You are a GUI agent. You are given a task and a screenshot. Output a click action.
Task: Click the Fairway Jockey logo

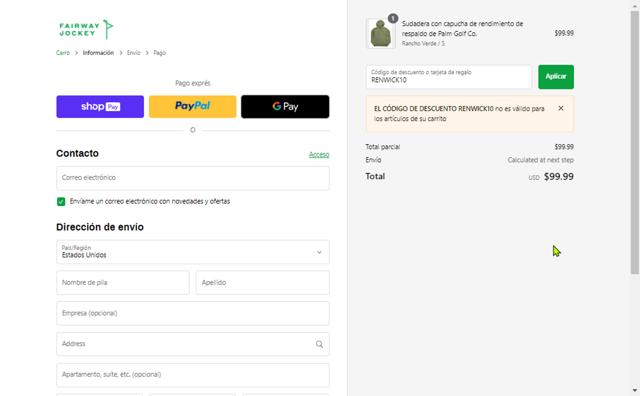coord(86,29)
